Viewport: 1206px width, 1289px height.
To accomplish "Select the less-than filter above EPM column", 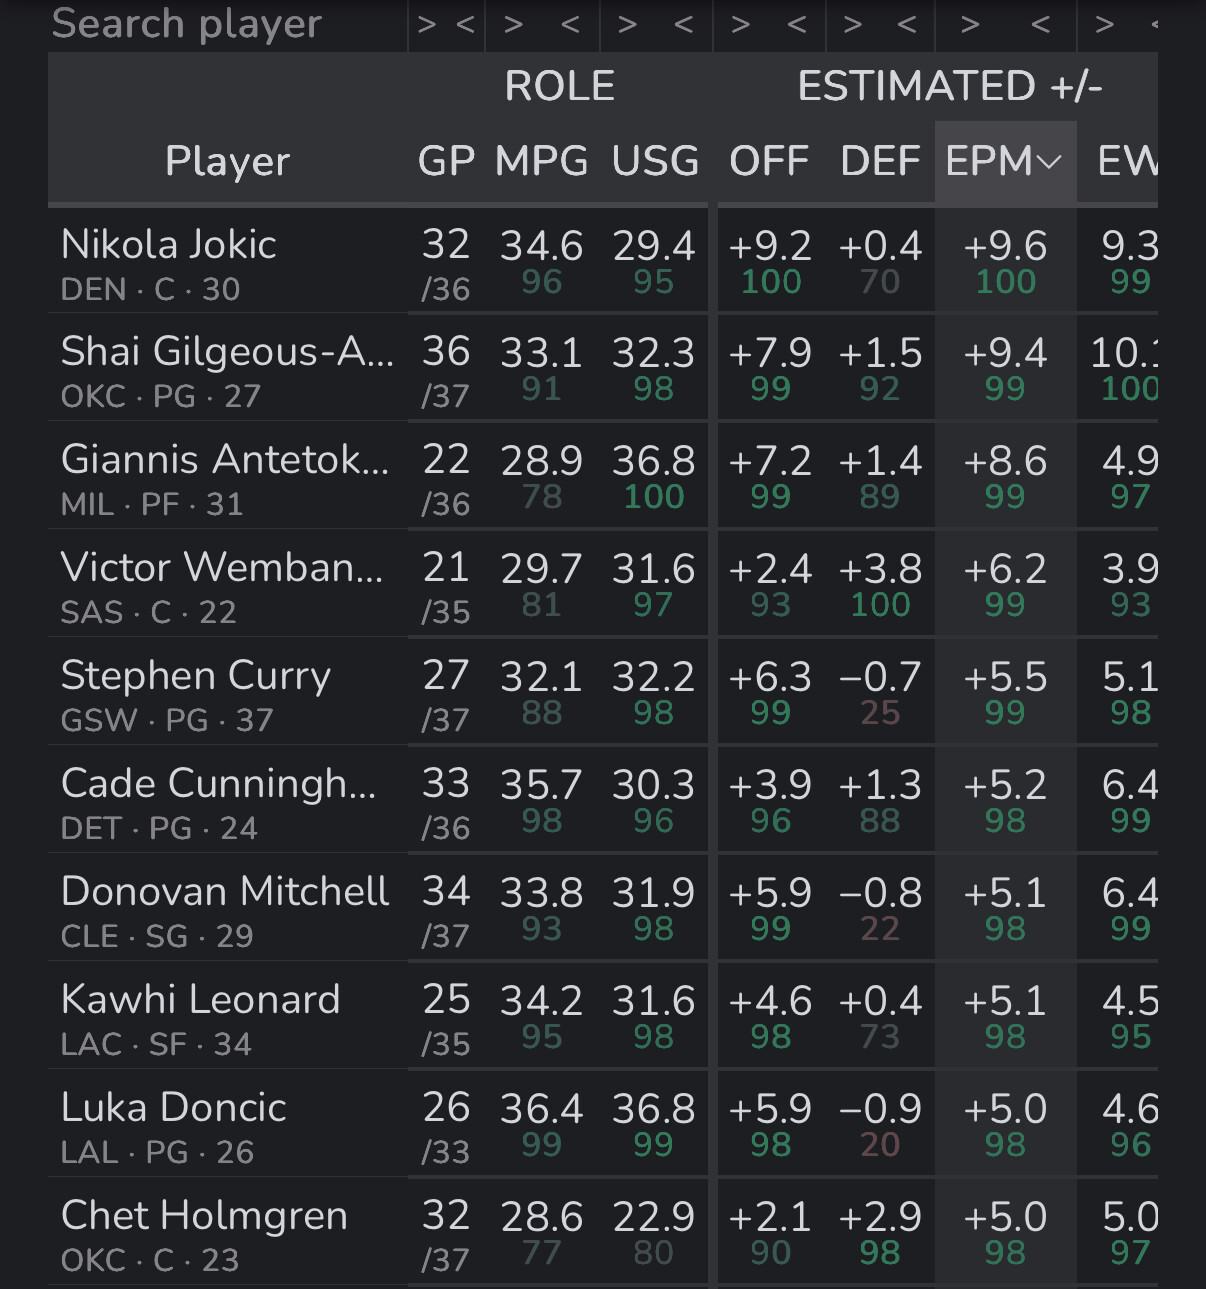I will point(1041,24).
